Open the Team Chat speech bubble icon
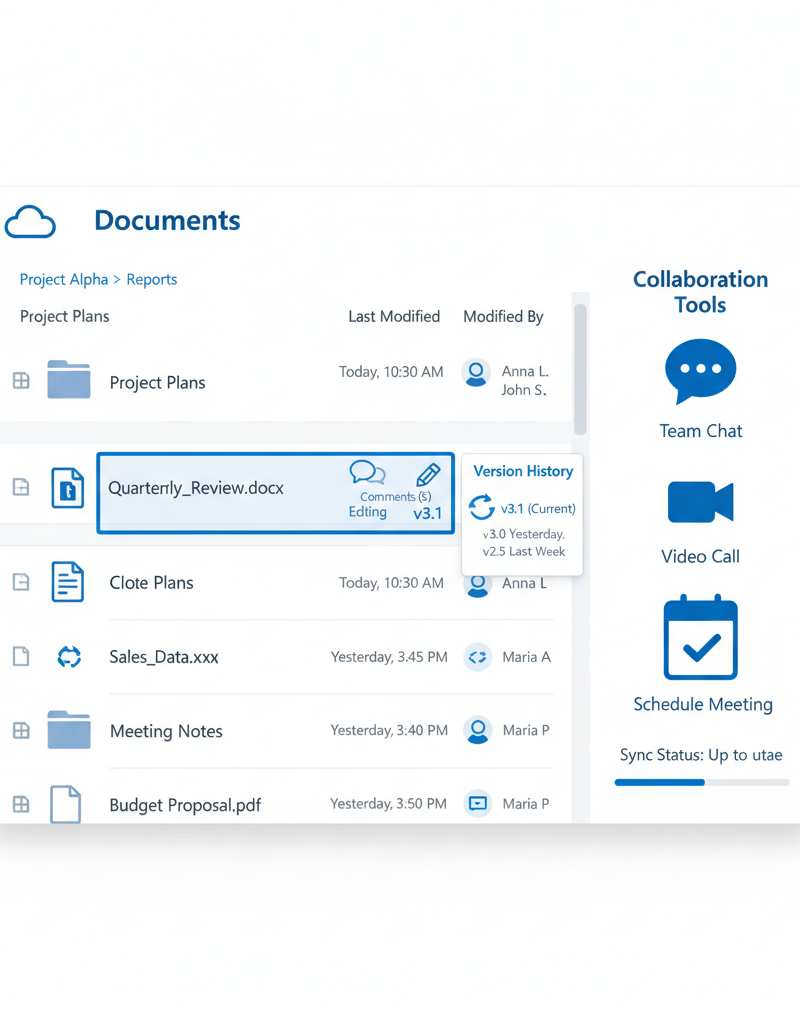This screenshot has height=1024, width=800. [700, 372]
